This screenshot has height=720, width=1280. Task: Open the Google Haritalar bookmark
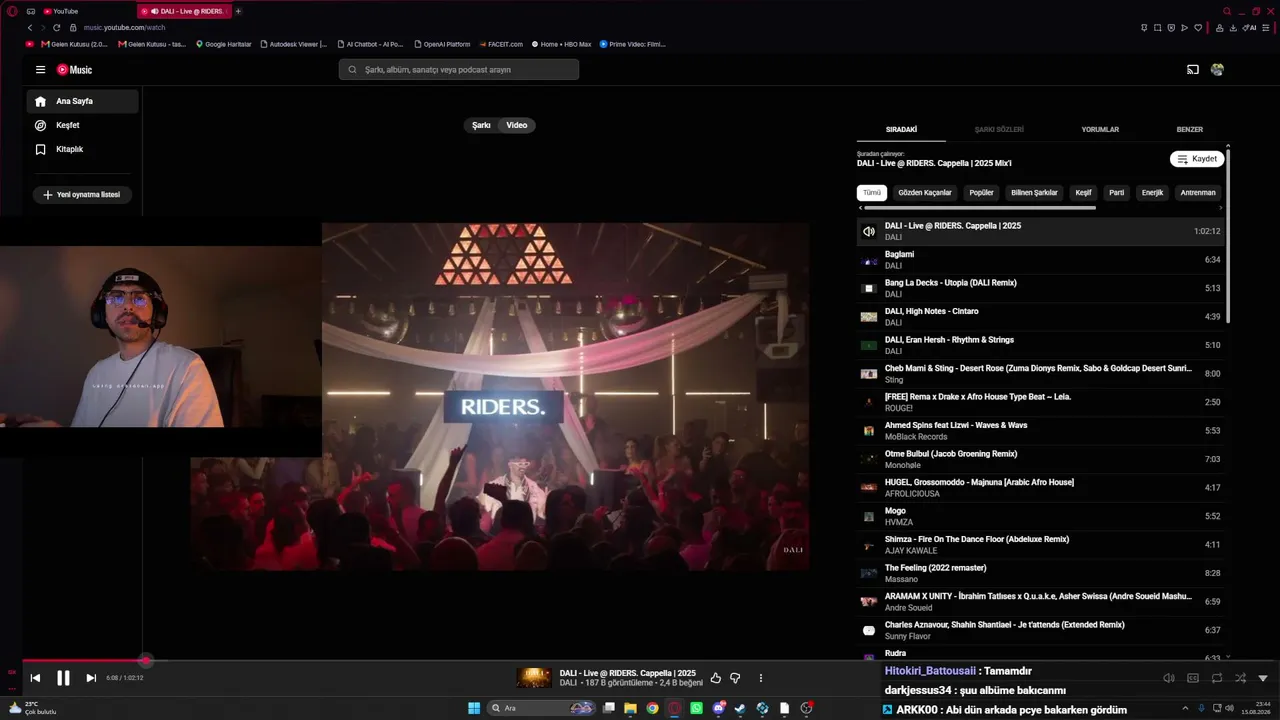[x=224, y=44]
